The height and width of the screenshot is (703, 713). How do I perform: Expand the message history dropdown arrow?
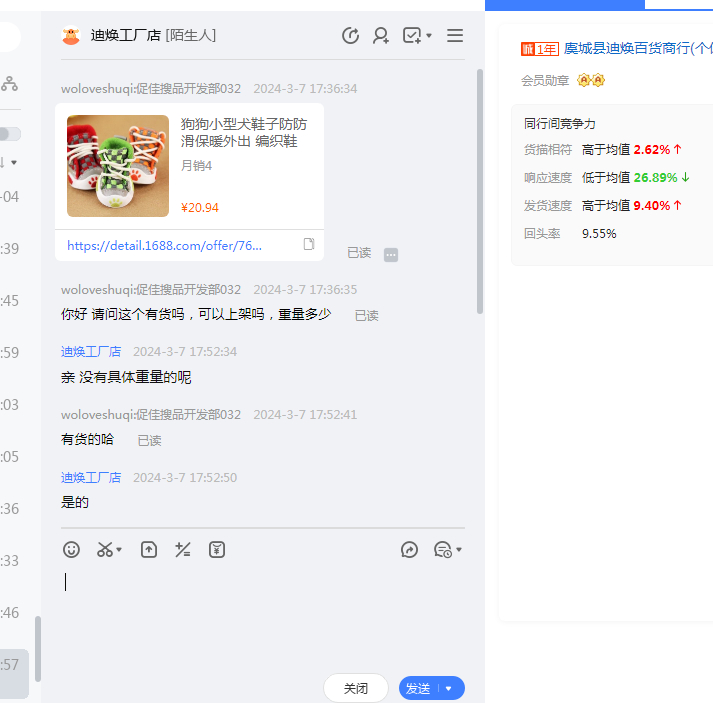tap(459, 550)
